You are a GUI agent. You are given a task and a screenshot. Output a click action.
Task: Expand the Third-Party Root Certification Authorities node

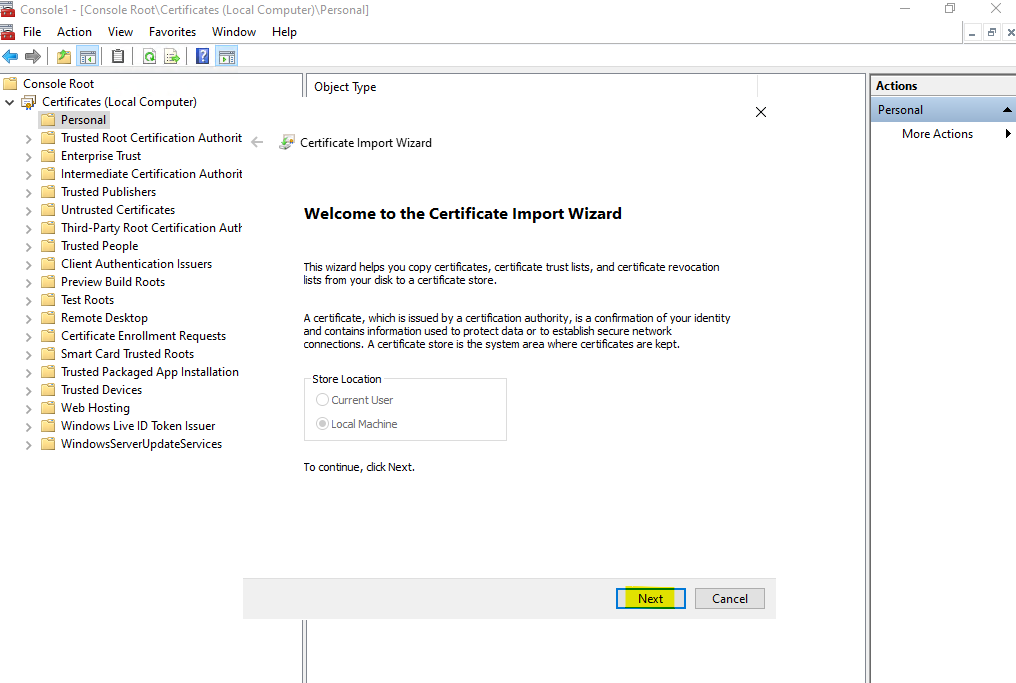pos(29,229)
